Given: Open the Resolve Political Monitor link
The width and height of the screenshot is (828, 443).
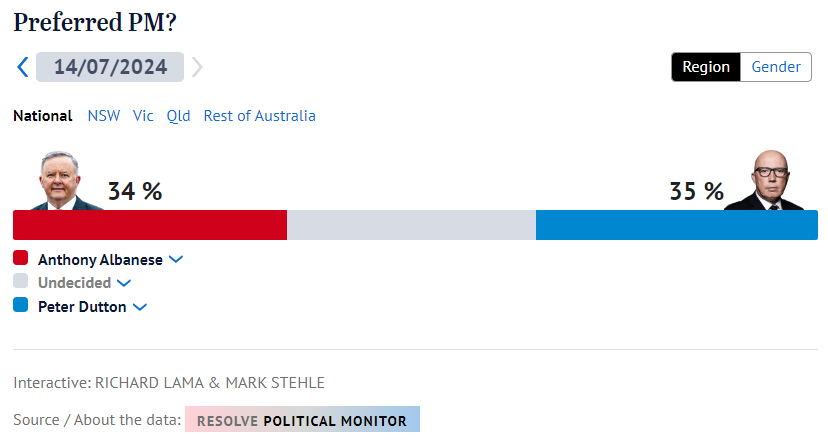Looking at the screenshot, I should (302, 420).
